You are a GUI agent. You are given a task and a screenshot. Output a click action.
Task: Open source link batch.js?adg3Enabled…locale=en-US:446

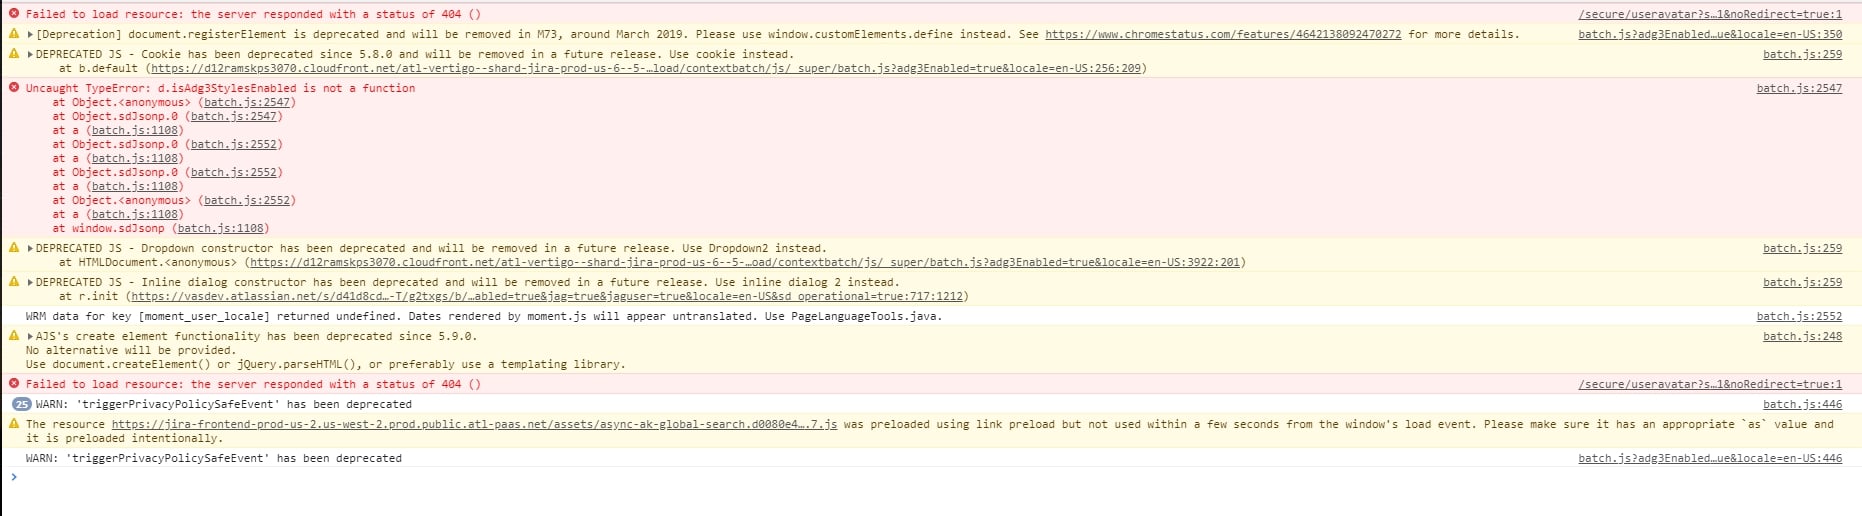pyautogui.click(x=1710, y=458)
